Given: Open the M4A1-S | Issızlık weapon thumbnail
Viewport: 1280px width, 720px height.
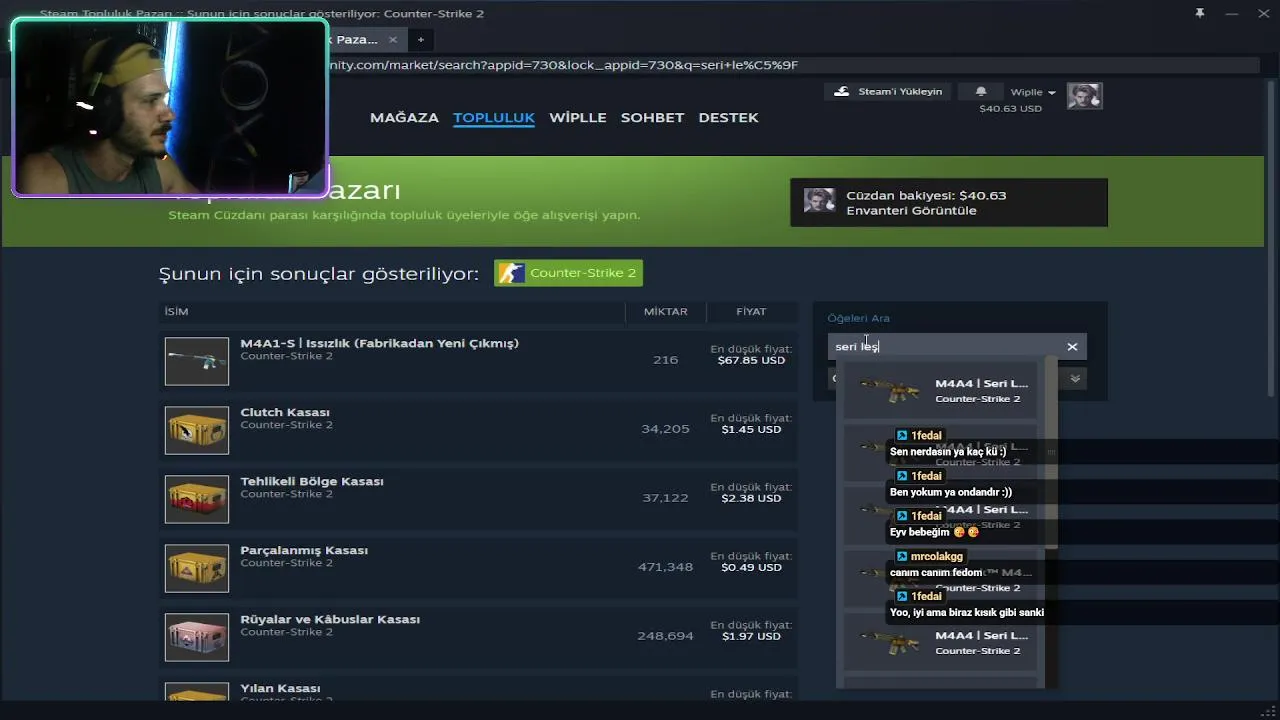Looking at the screenshot, I should click(x=197, y=361).
